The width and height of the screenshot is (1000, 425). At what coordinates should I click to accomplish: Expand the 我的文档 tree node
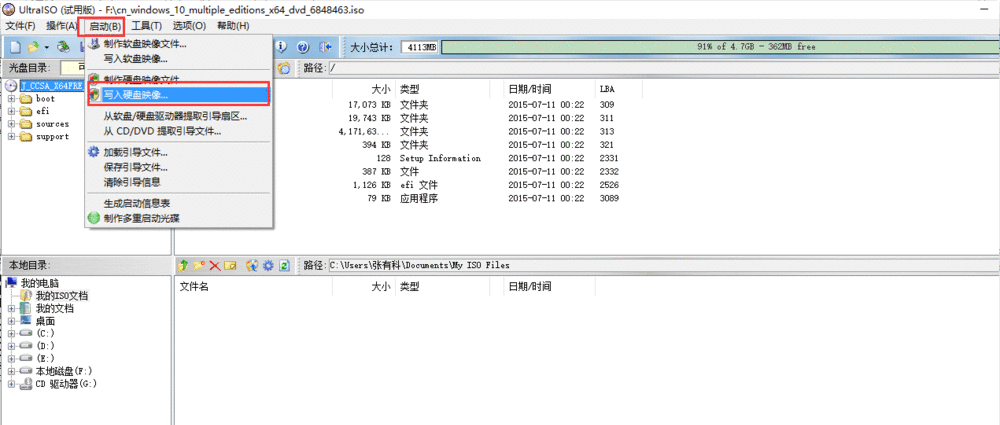tap(11, 308)
